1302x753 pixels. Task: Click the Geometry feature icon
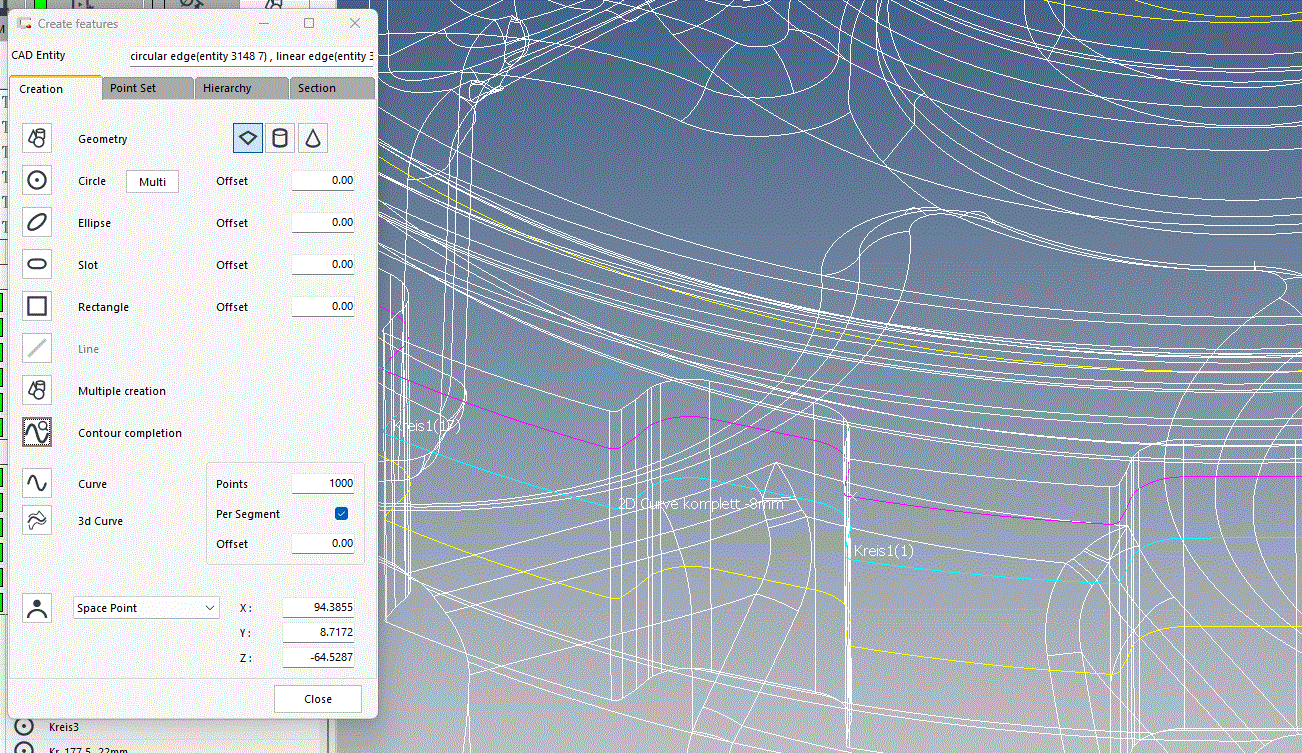point(37,139)
